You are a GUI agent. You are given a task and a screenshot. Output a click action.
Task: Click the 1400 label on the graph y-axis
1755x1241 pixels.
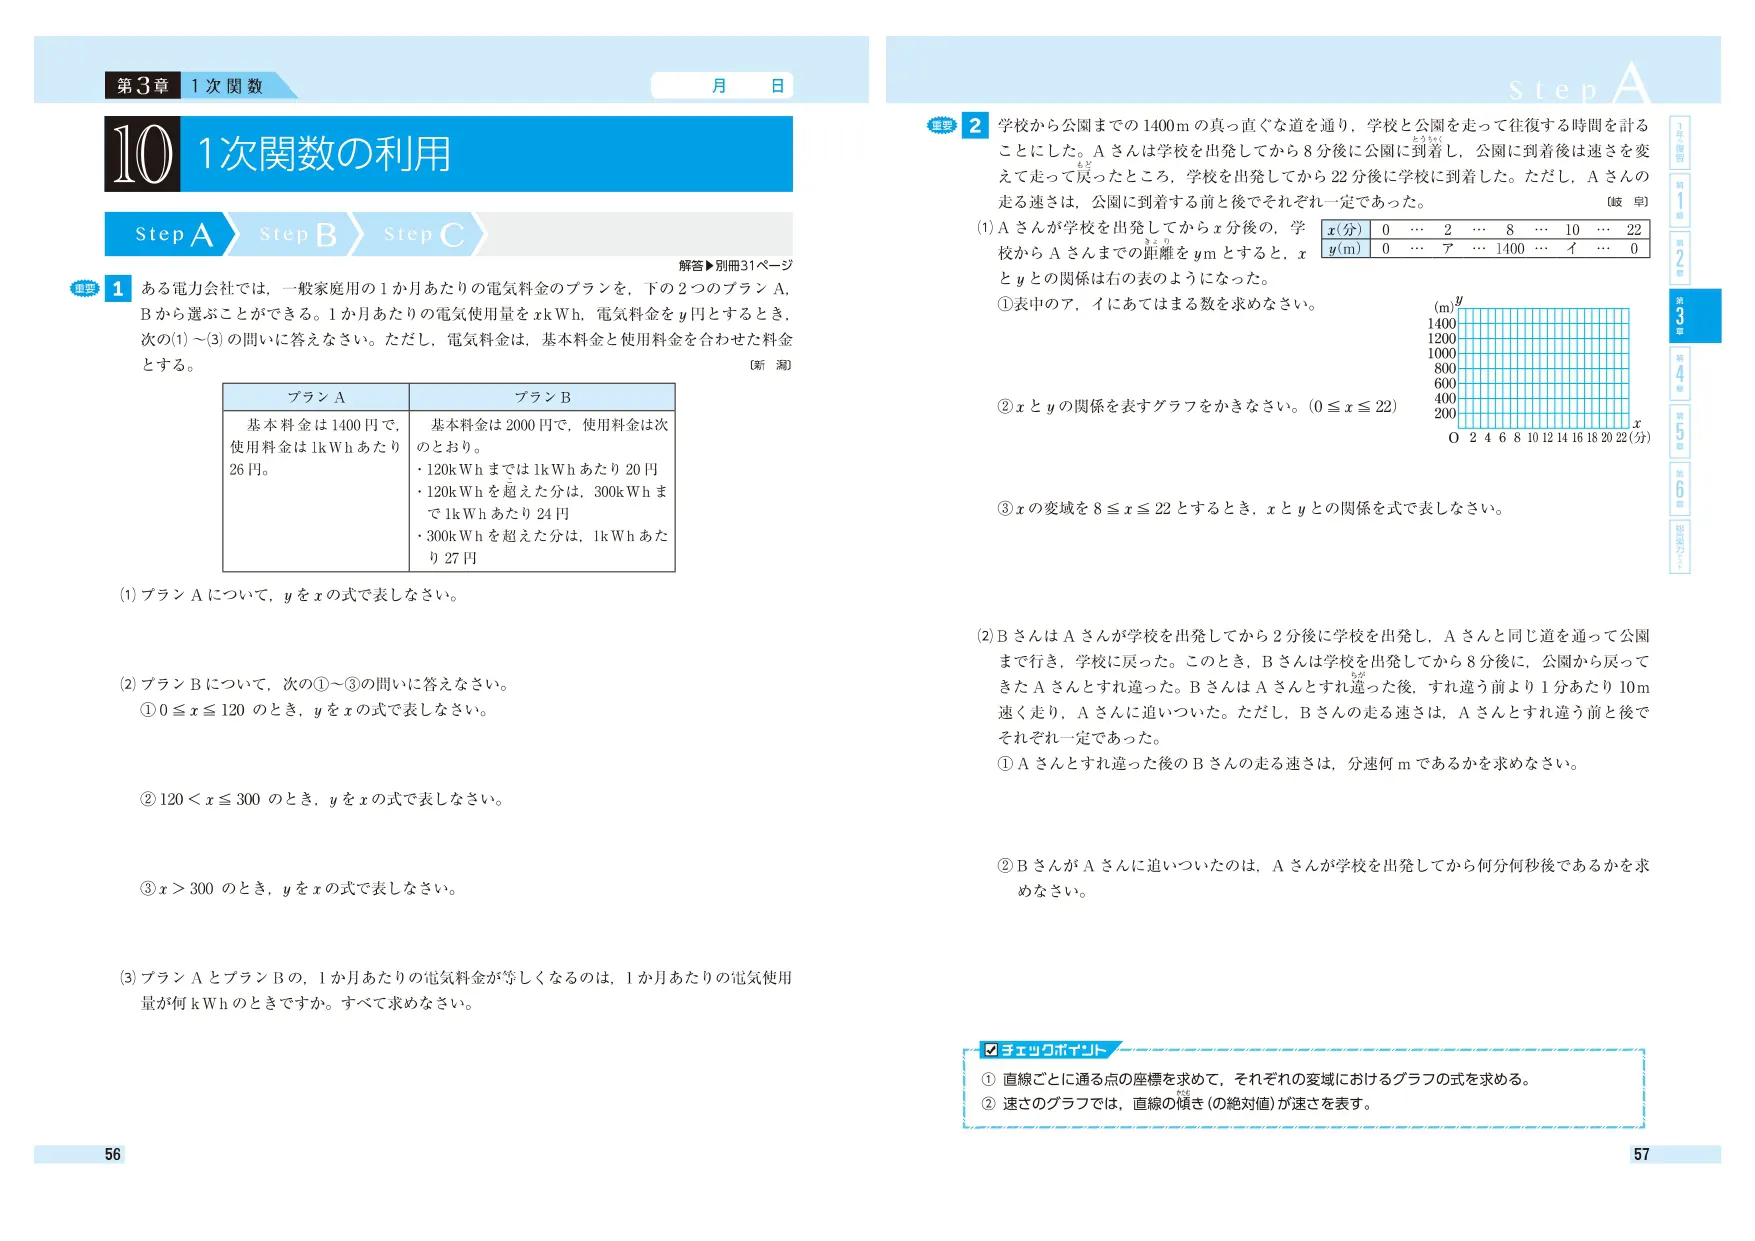pos(1442,324)
